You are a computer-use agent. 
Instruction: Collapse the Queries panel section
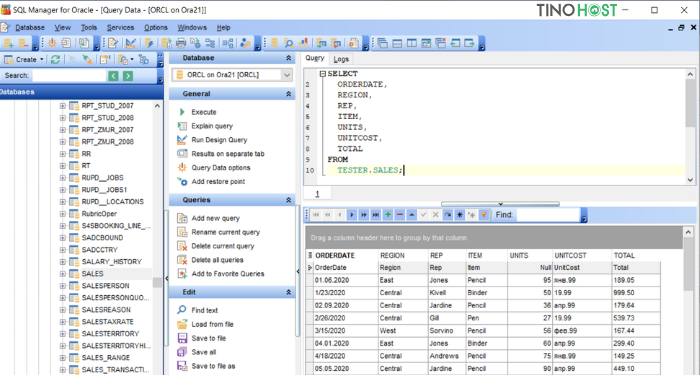tap(288, 200)
